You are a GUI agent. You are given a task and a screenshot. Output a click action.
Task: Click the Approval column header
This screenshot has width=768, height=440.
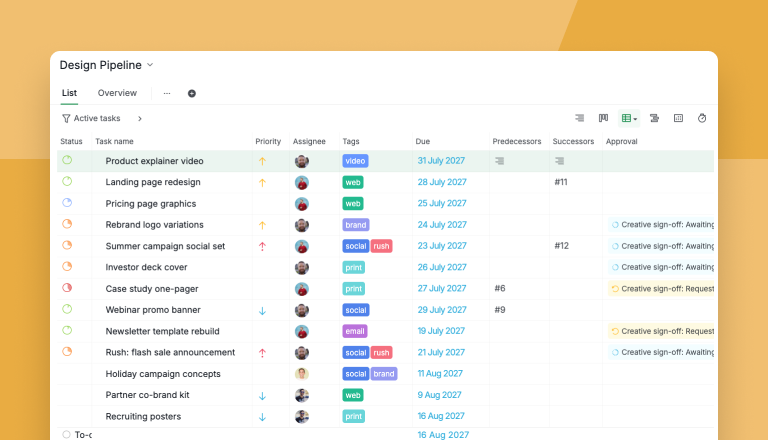coord(622,141)
